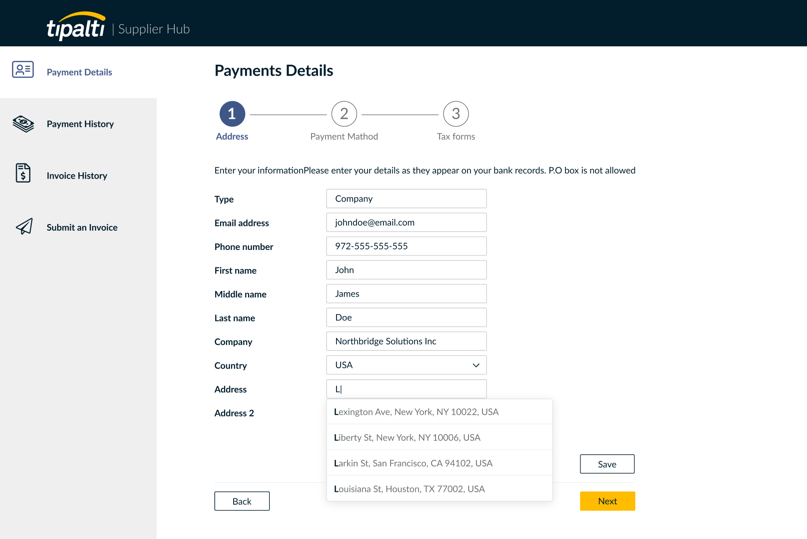Image resolution: width=807 pixels, height=539 pixels.
Task: Jump to step 2 Payment Method circle
Action: [344, 114]
